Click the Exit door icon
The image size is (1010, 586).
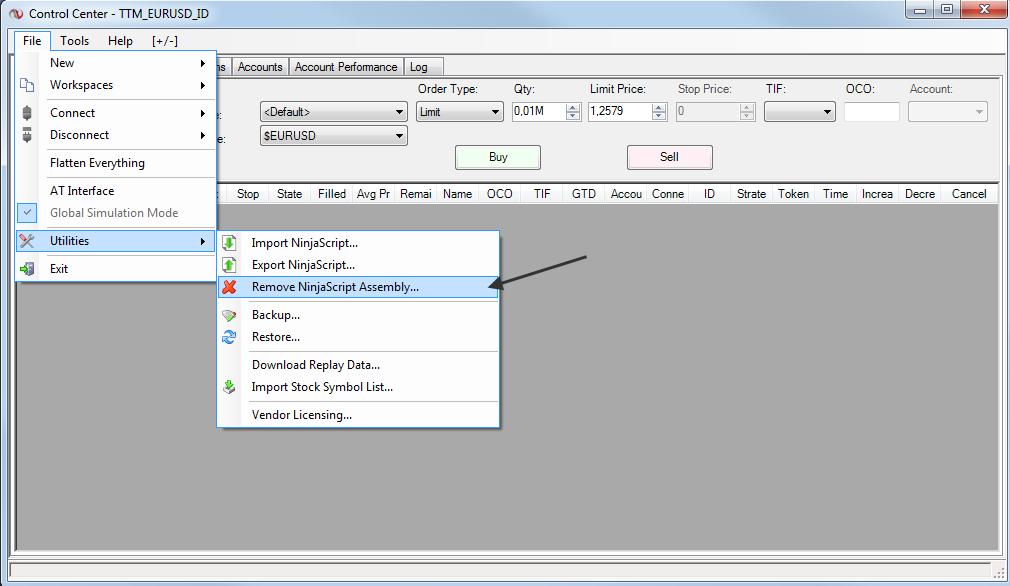click(26, 269)
